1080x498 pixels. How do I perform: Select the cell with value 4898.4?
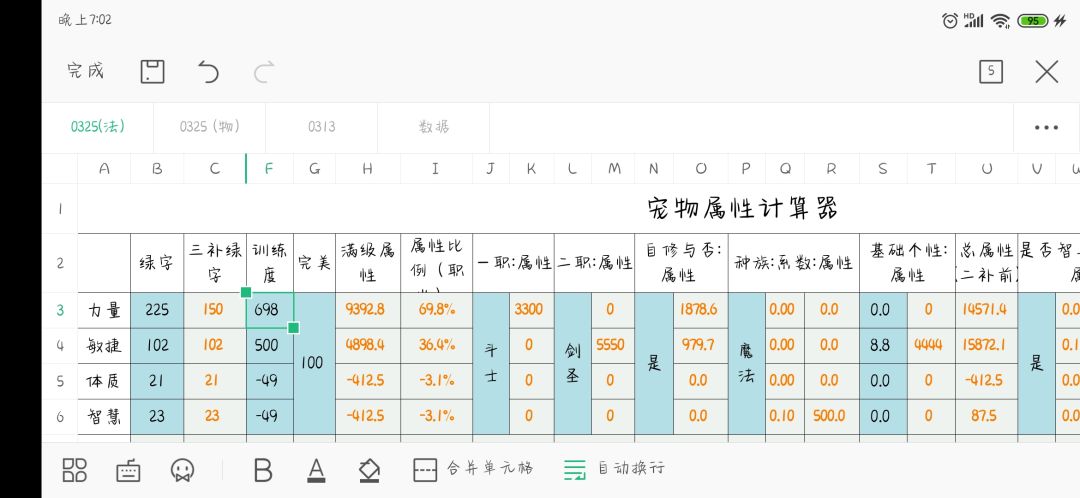pyautogui.click(x=368, y=345)
